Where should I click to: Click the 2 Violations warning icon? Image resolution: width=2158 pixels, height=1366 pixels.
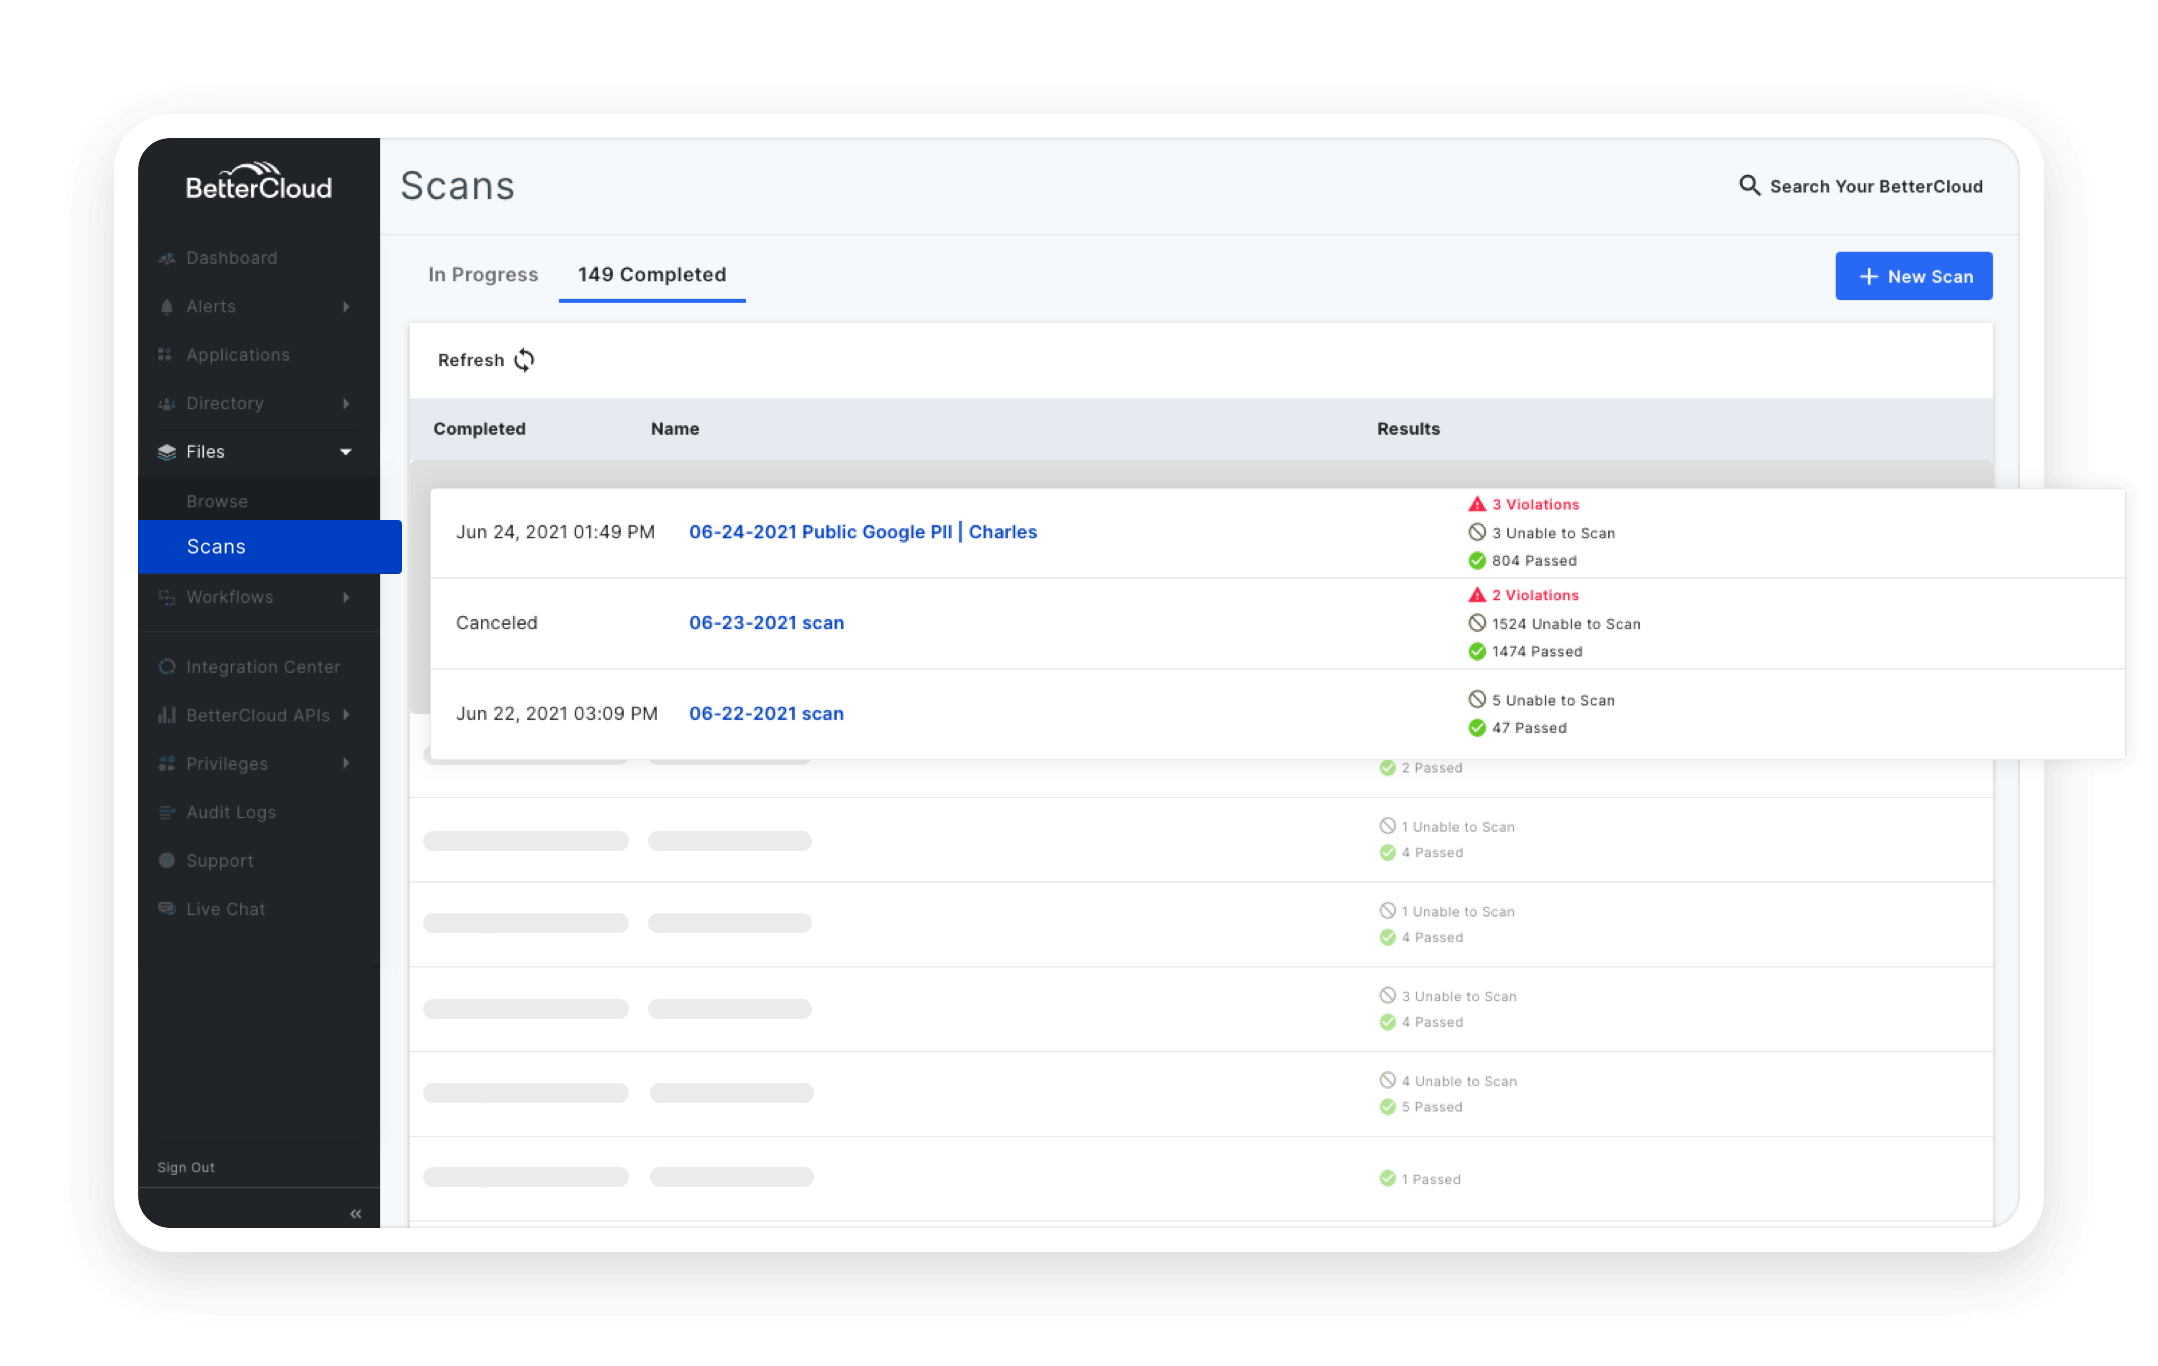(1477, 595)
